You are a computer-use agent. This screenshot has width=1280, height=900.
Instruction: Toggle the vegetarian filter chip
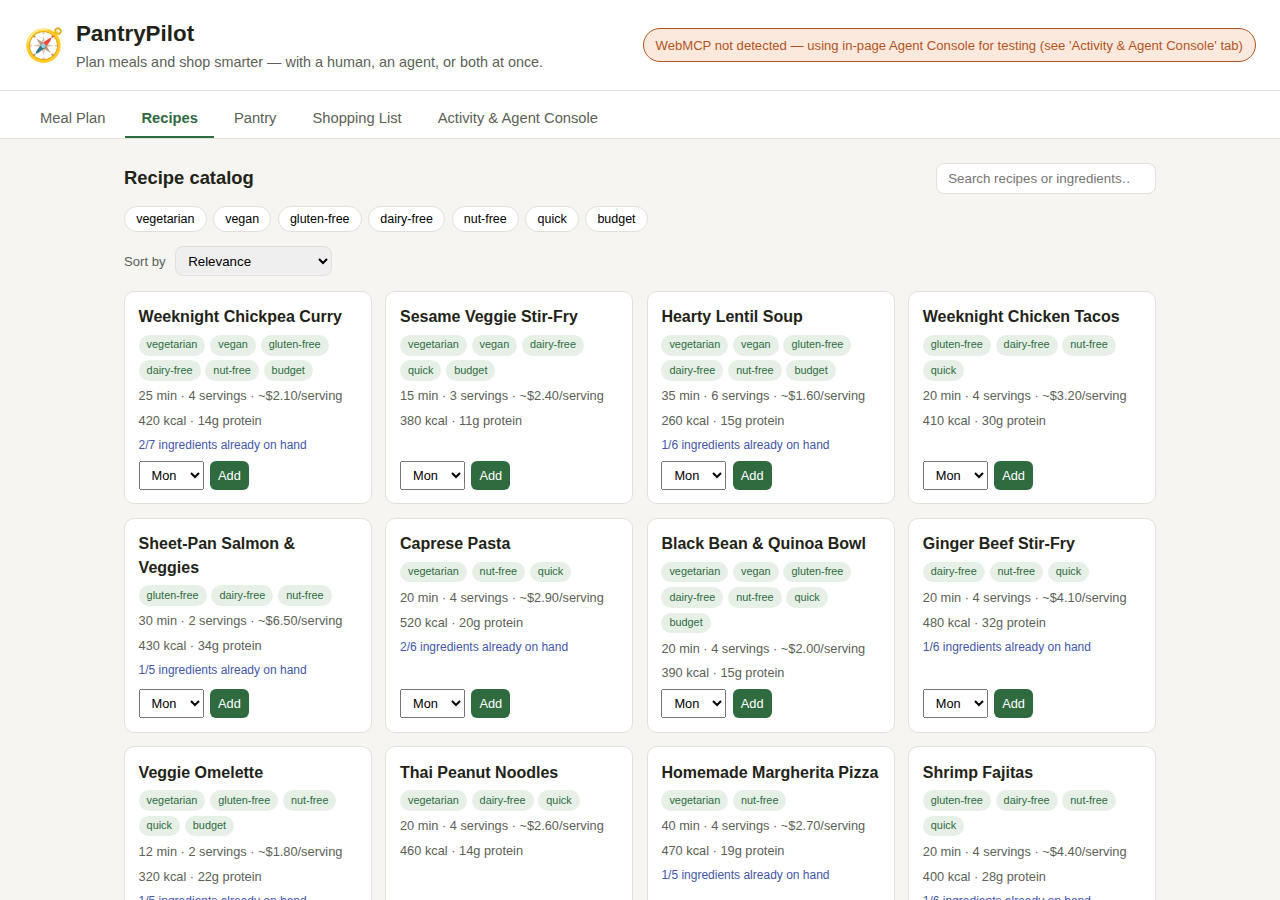[x=165, y=219]
